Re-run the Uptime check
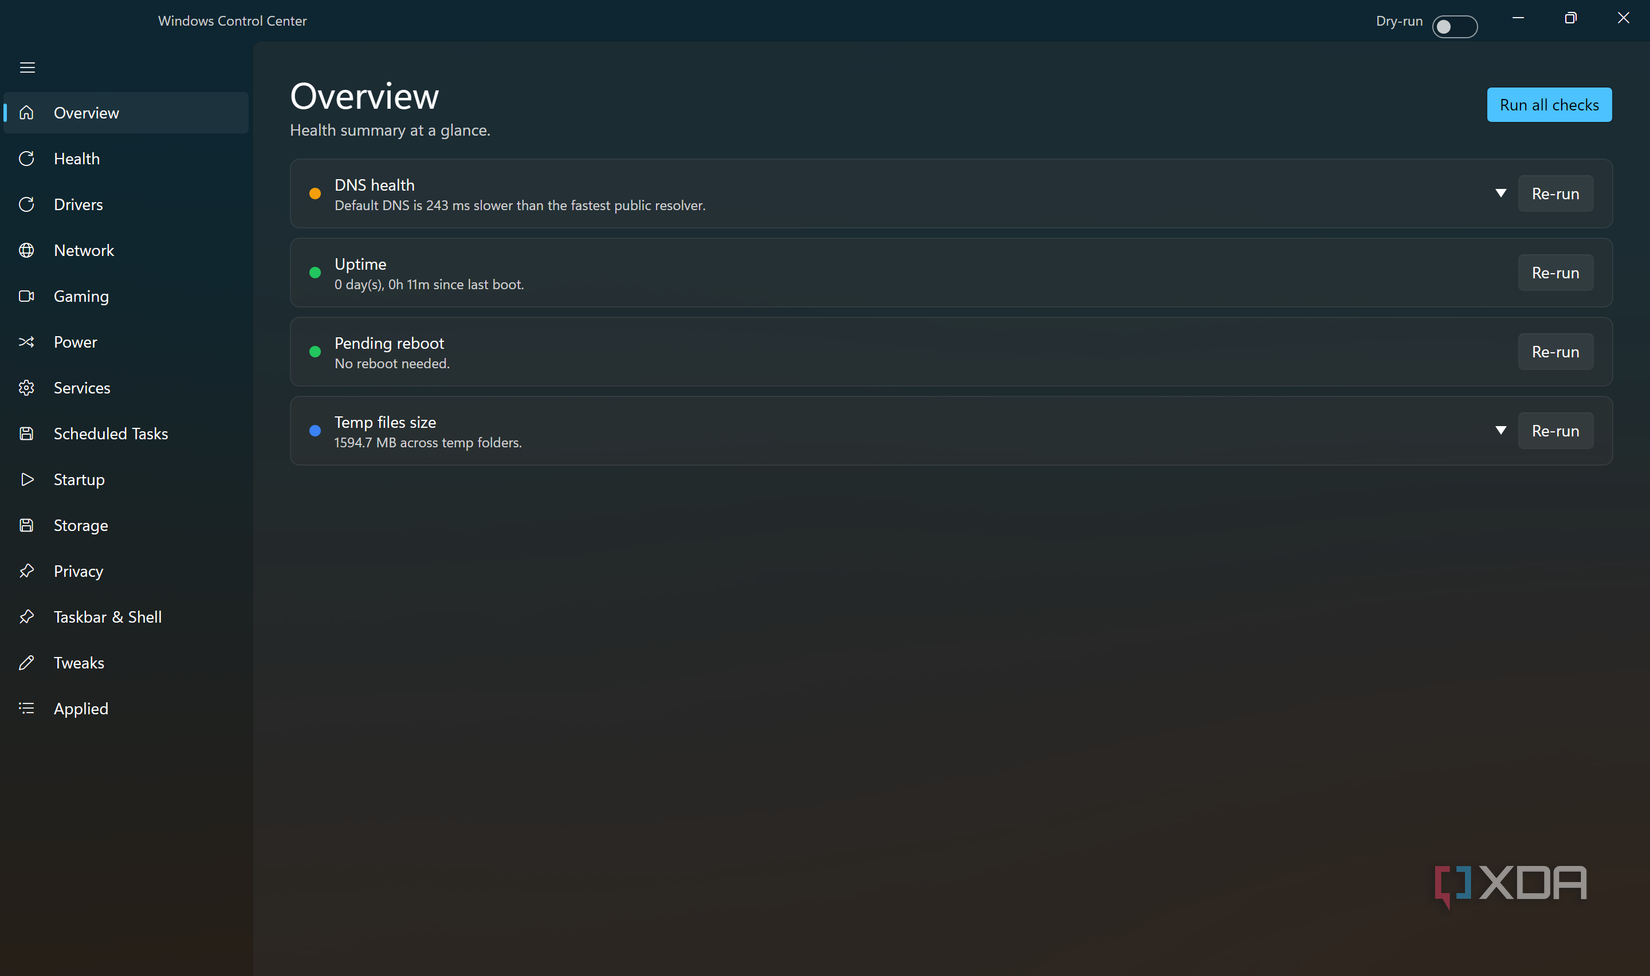The width and height of the screenshot is (1650, 976). point(1555,273)
